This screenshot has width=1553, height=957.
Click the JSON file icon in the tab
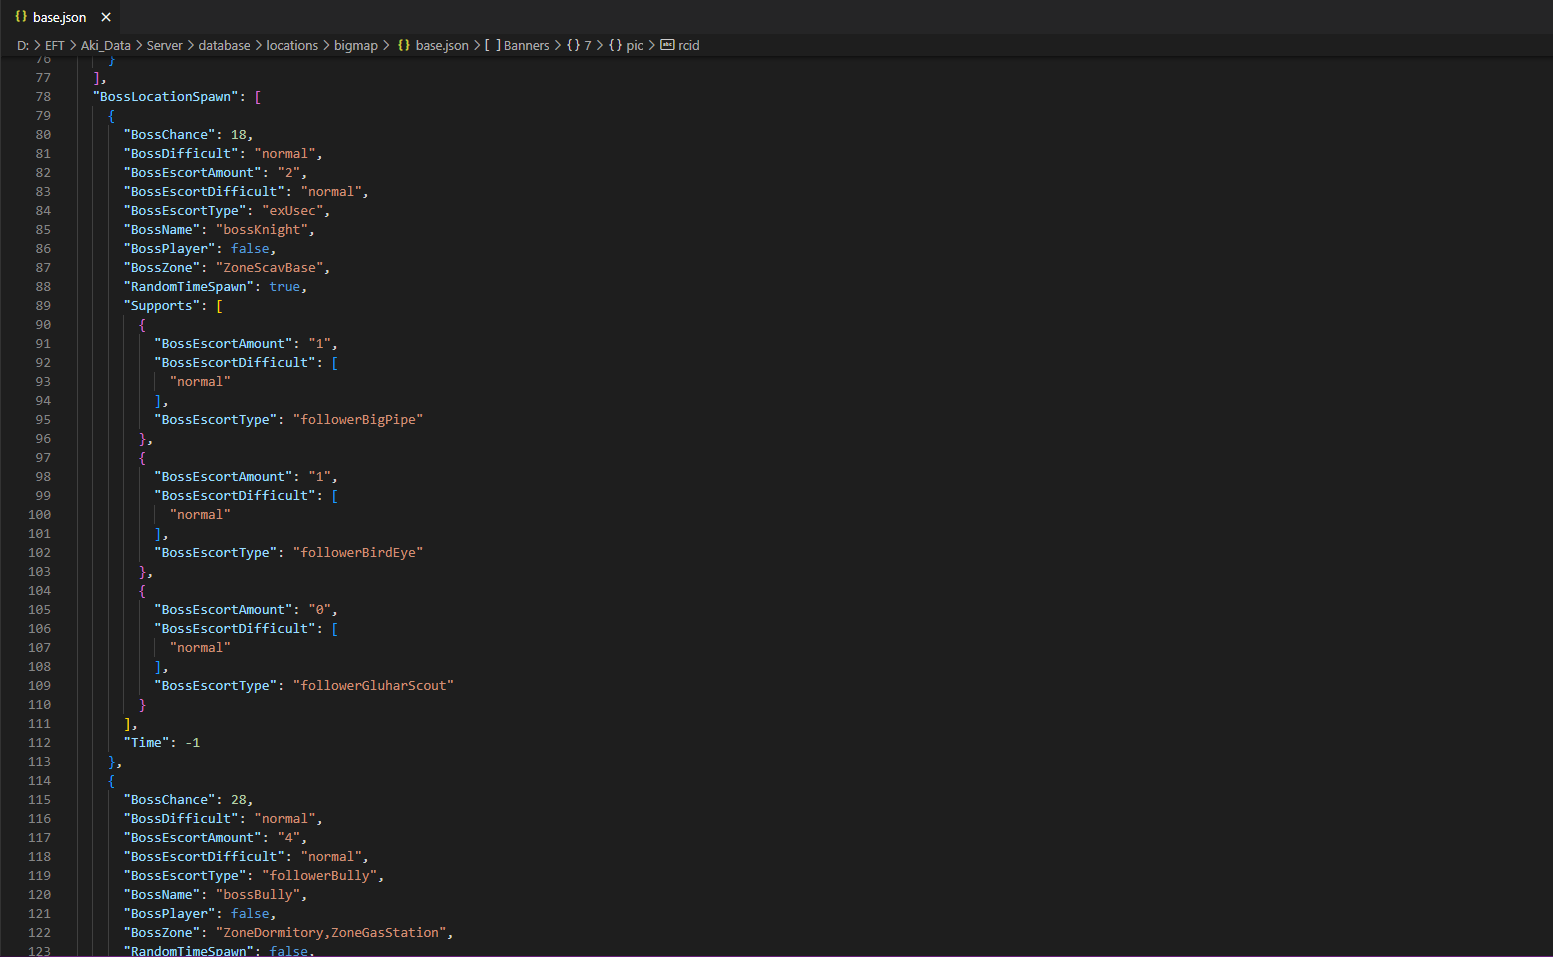[21, 17]
